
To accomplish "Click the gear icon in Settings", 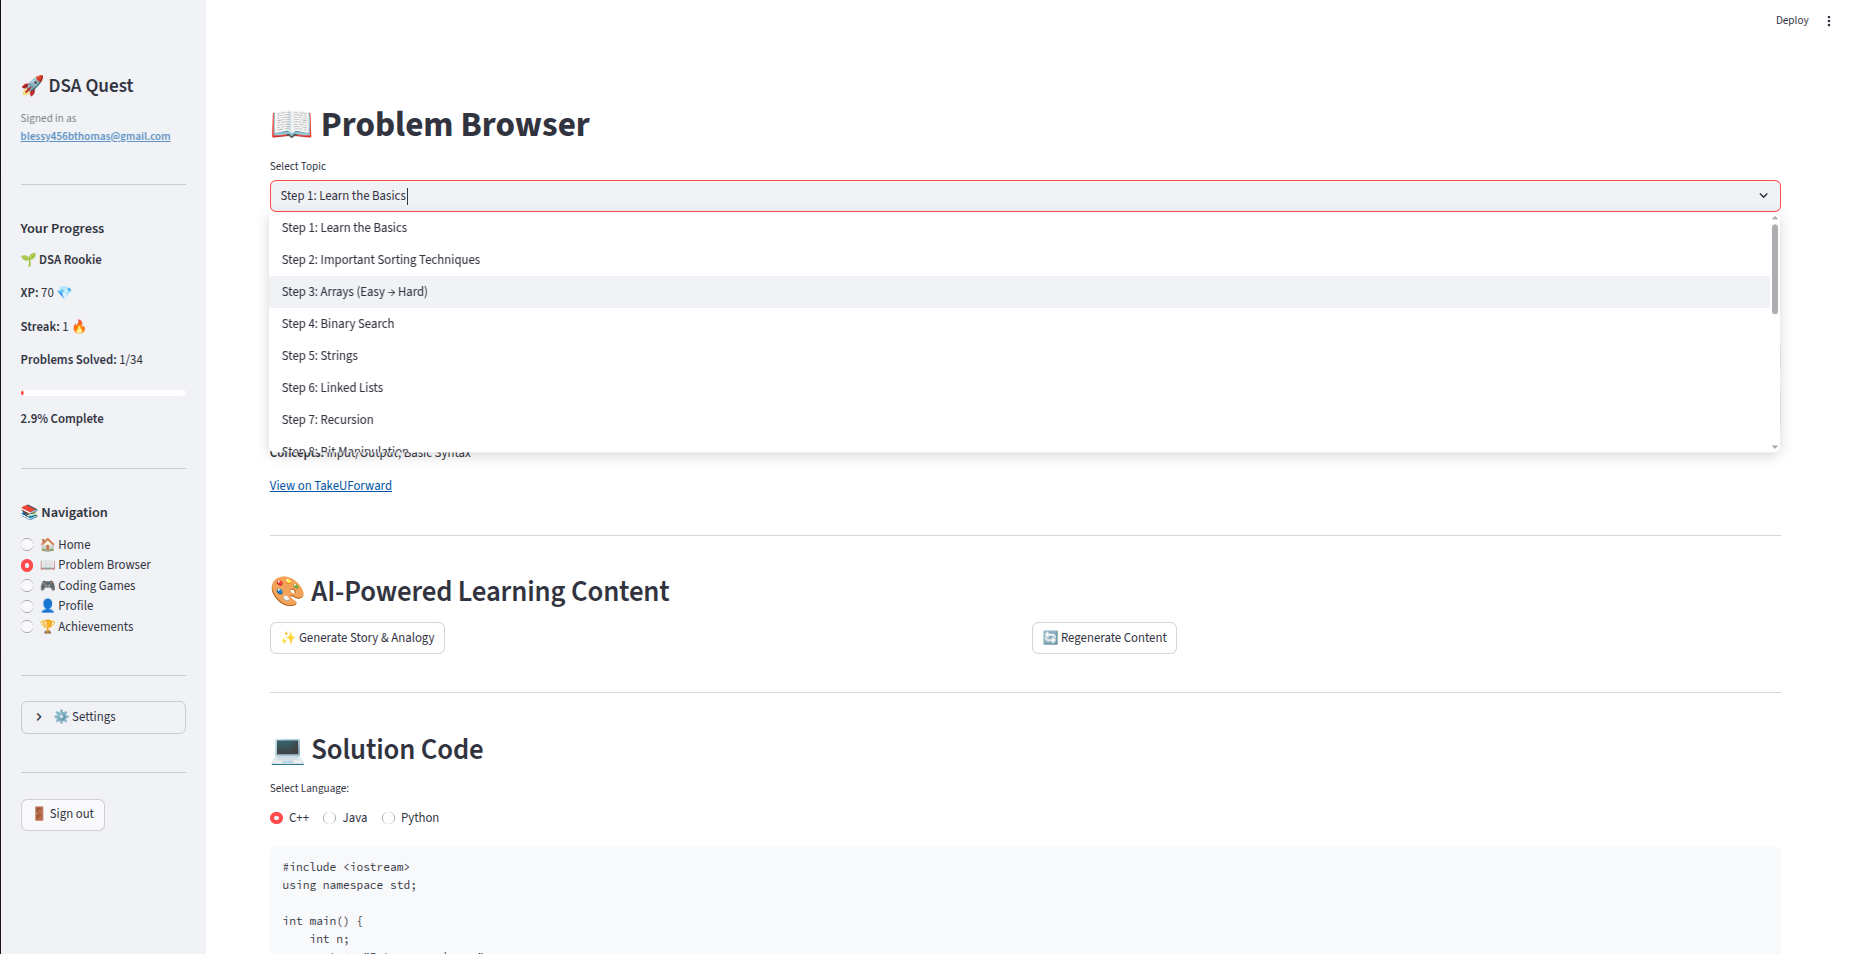I will coord(61,717).
